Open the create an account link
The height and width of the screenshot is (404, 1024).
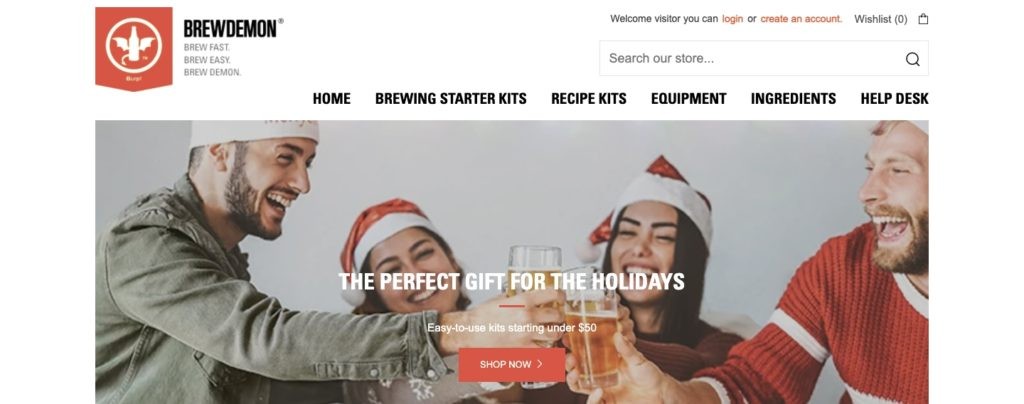[801, 19]
